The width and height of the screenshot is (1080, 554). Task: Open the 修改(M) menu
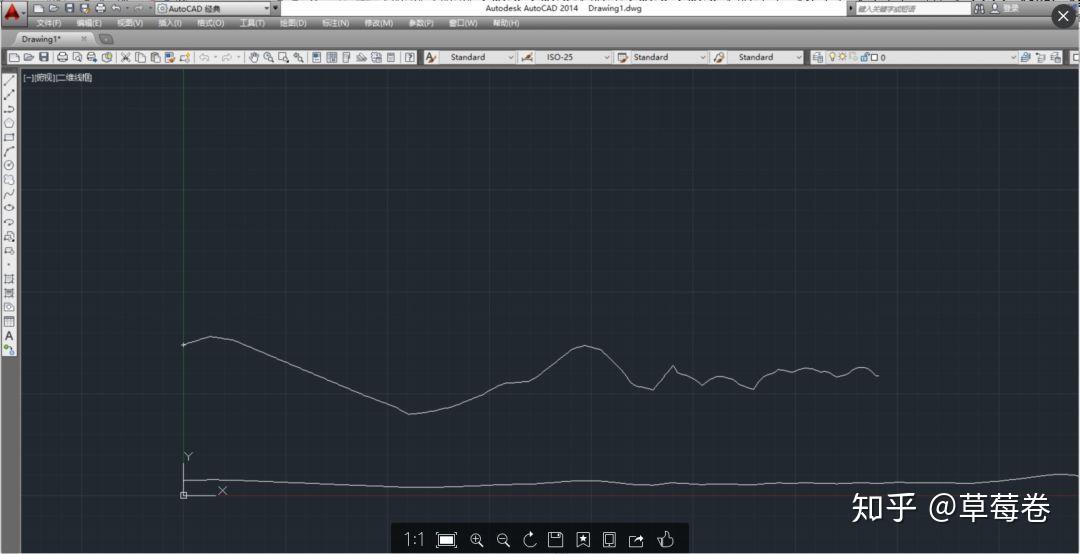tap(379, 23)
